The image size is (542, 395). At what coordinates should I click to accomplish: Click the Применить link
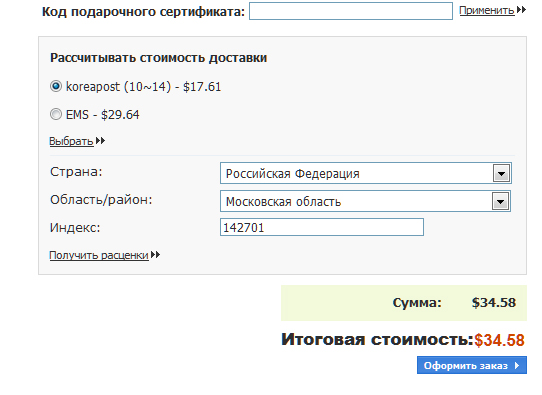[x=487, y=10]
